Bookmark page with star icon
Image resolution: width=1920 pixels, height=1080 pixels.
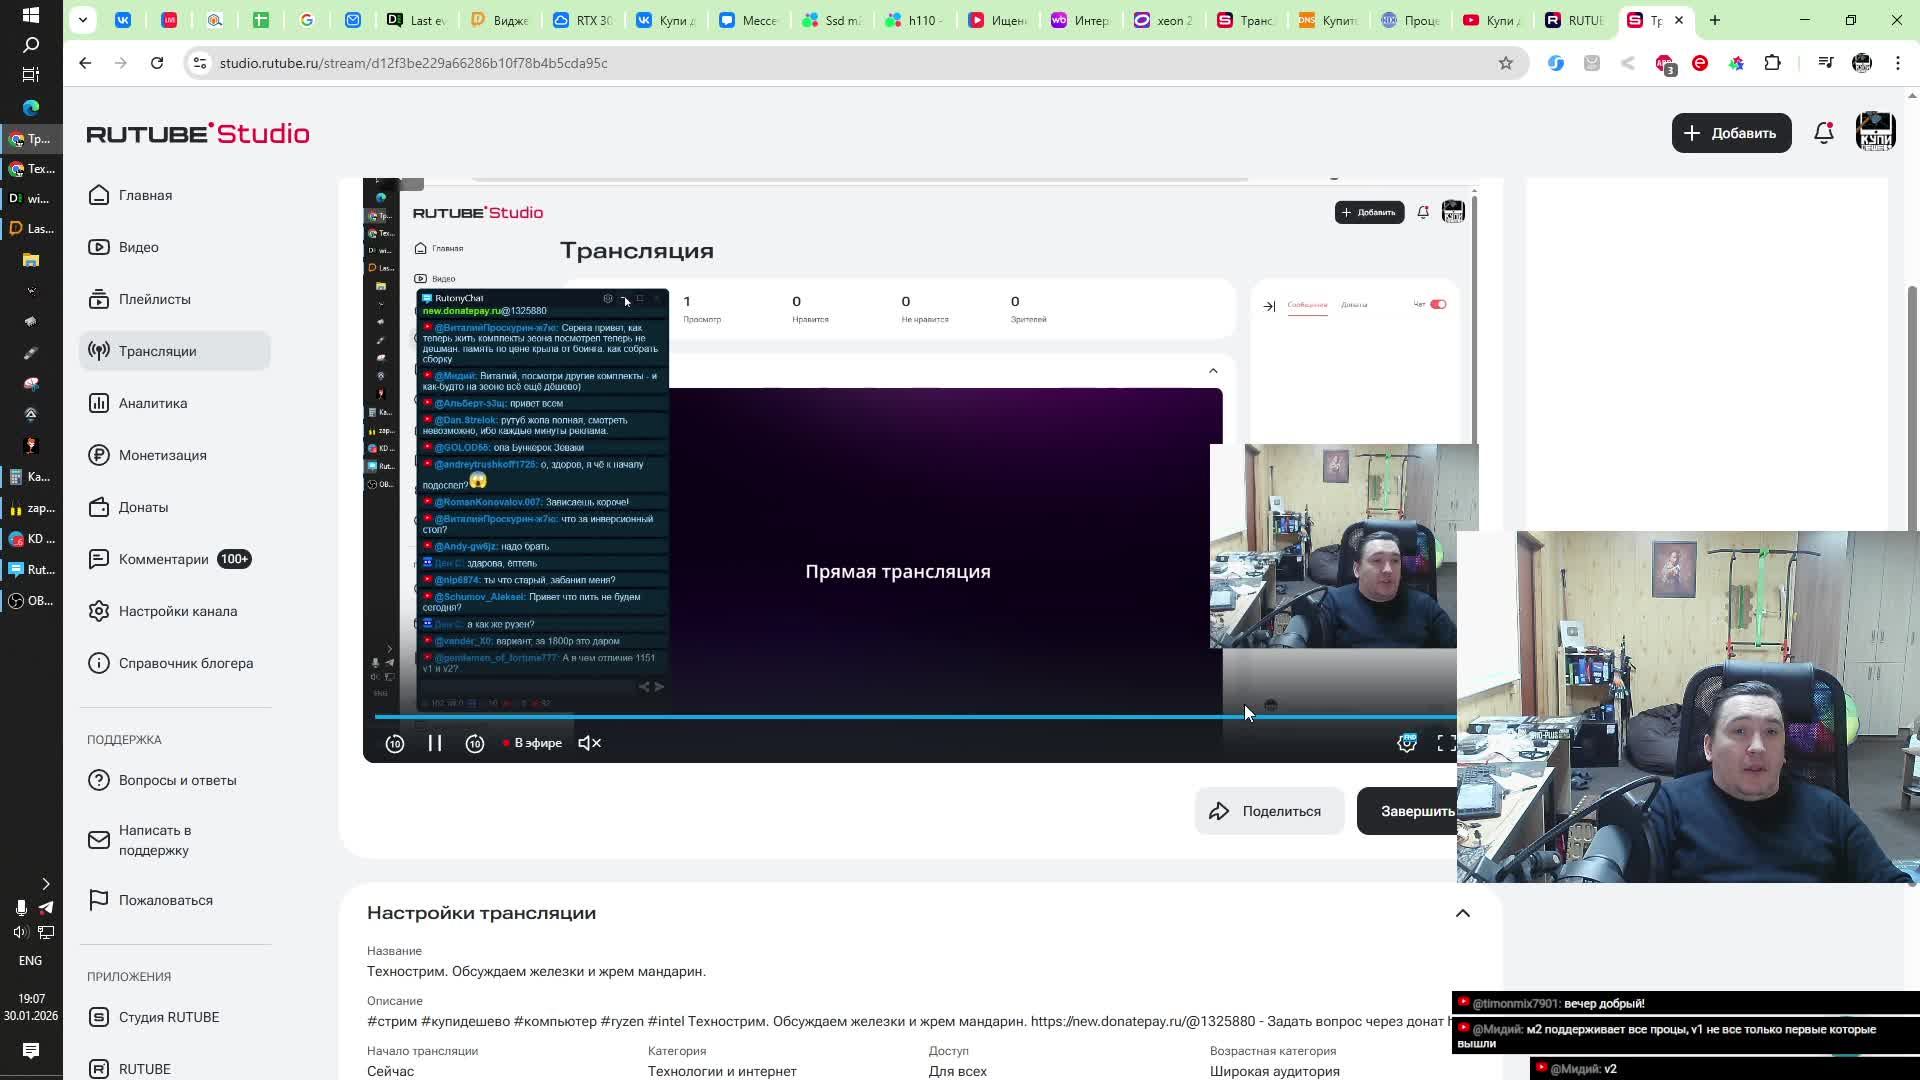coord(1505,63)
